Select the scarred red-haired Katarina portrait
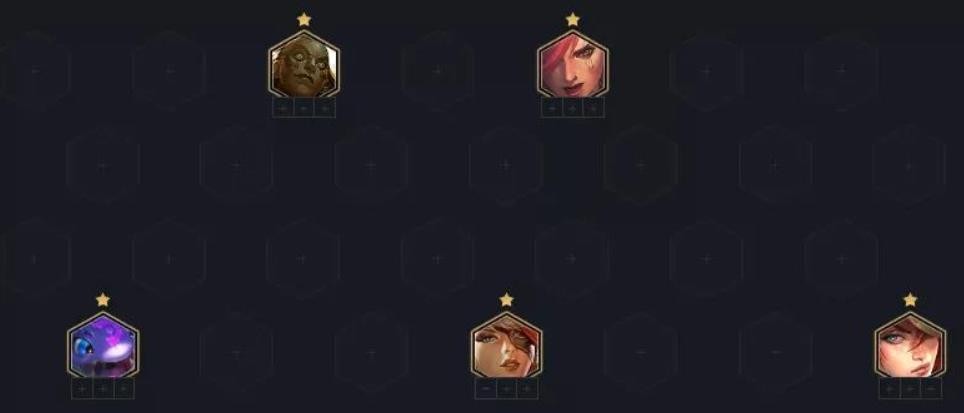Image resolution: width=964 pixels, height=413 pixels. (572, 64)
